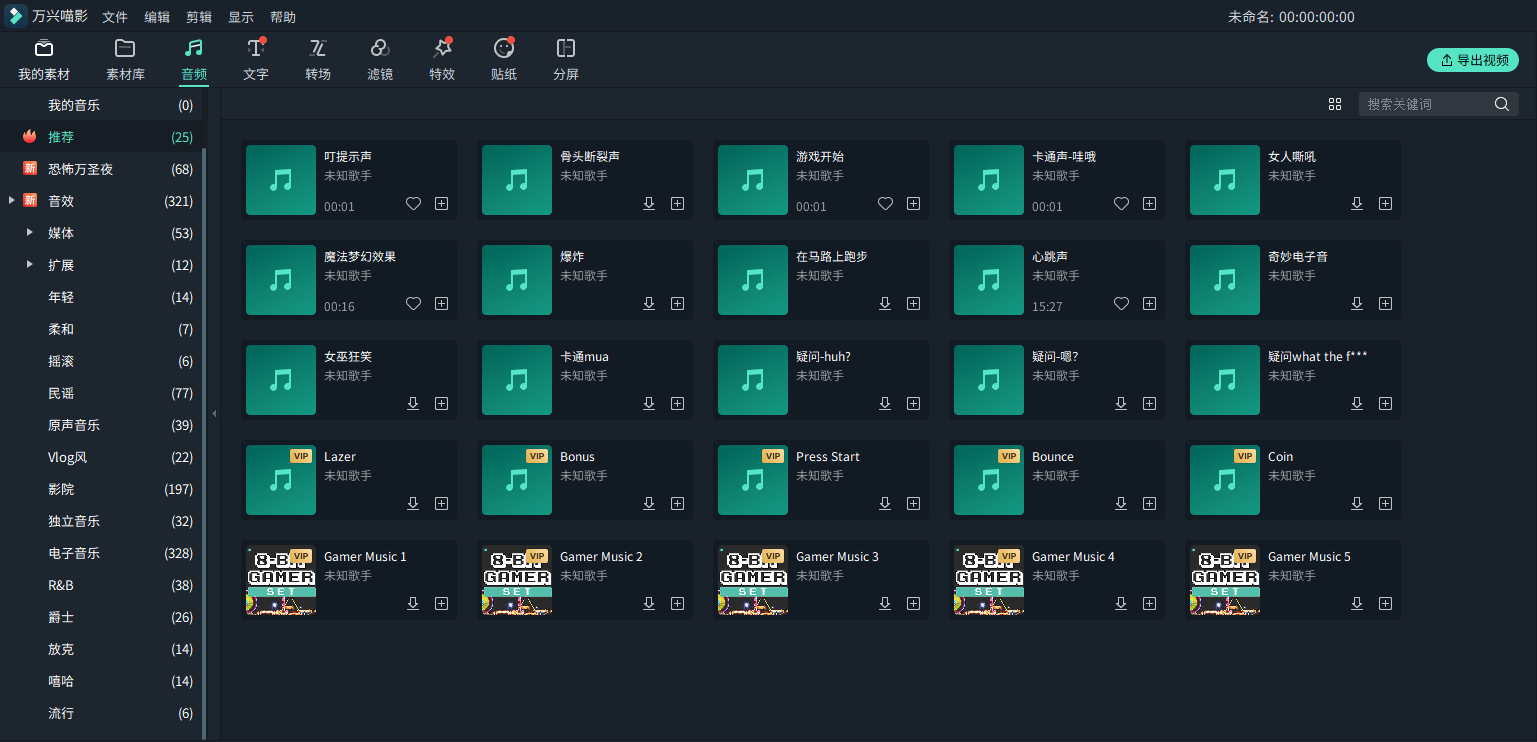Viewport: 1537px width, 742px height.
Task: Favorite the 游戏开始 audio clip
Action: pyautogui.click(x=885, y=203)
